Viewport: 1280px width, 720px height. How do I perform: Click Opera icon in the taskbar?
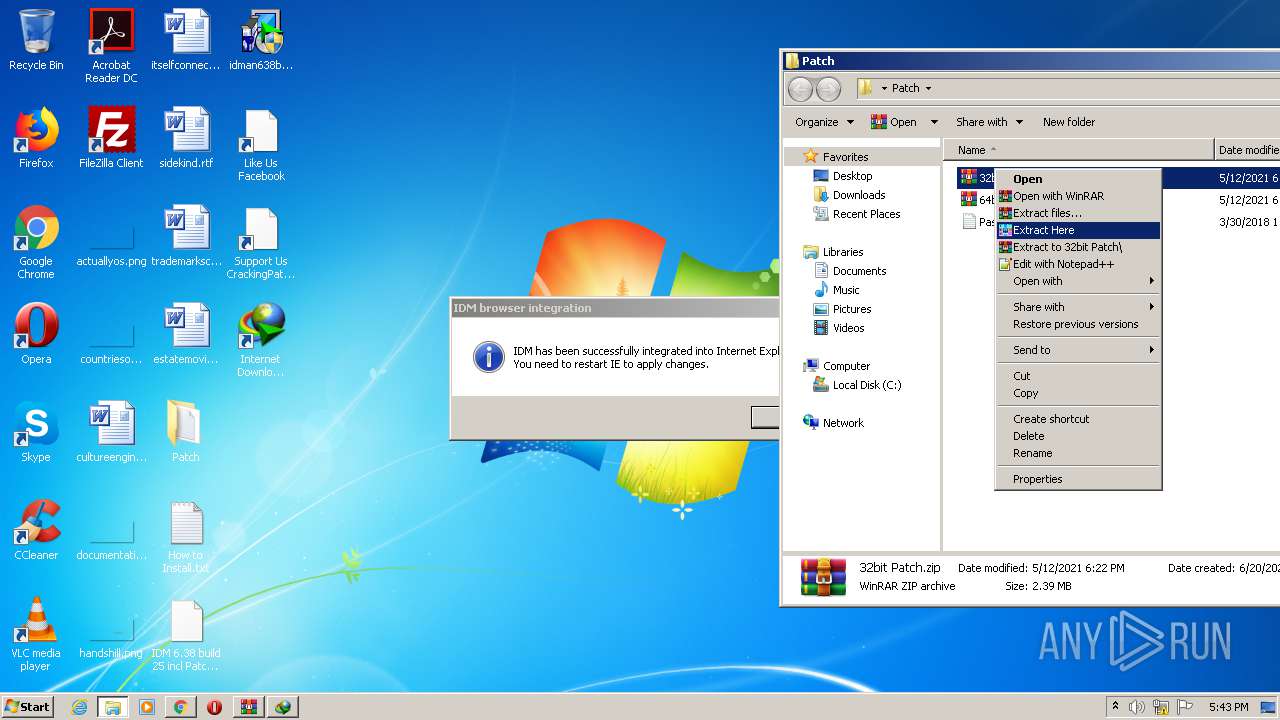pyautogui.click(x=214, y=707)
